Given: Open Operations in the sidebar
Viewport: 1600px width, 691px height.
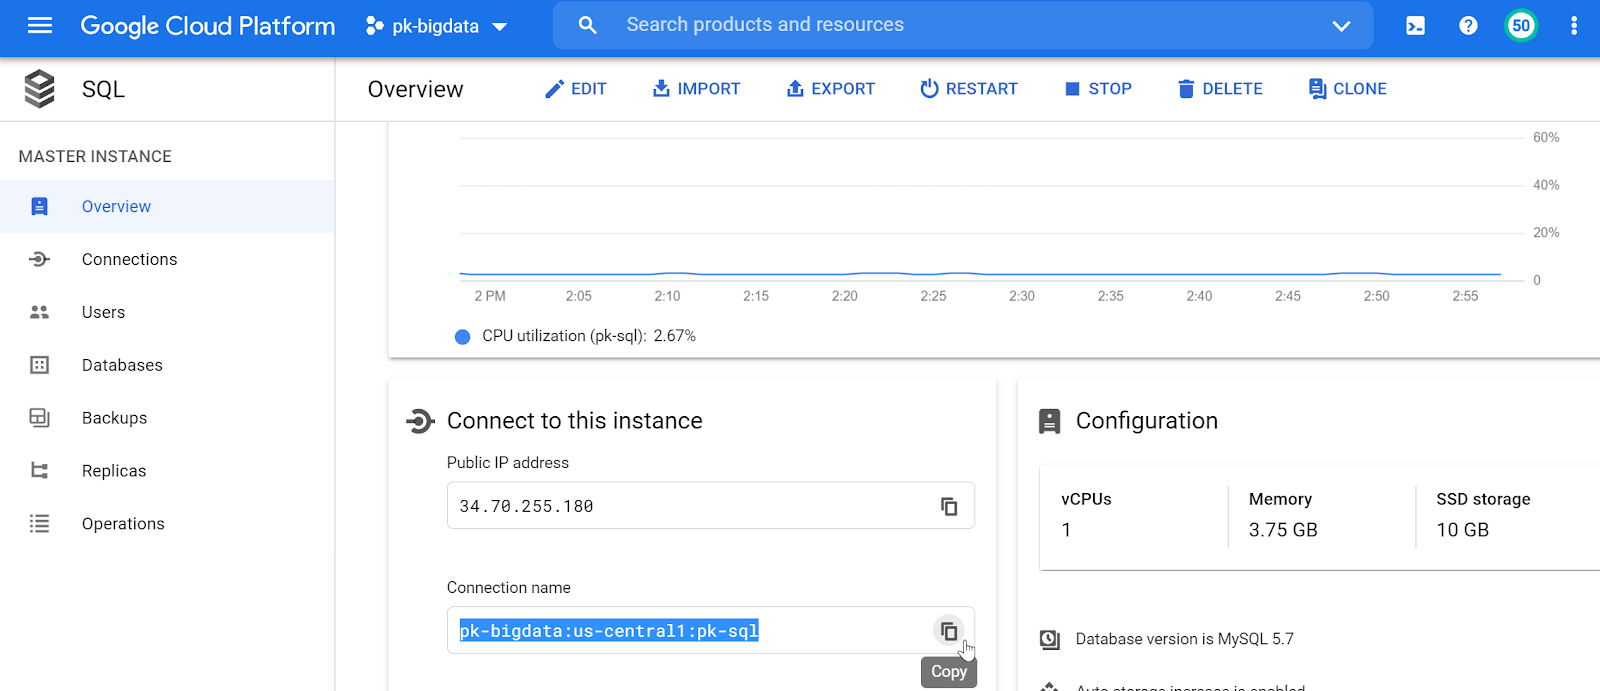Looking at the screenshot, I should (167, 524).
